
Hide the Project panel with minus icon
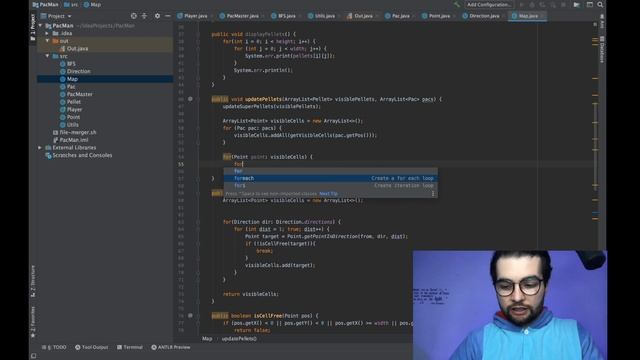tap(168, 16)
